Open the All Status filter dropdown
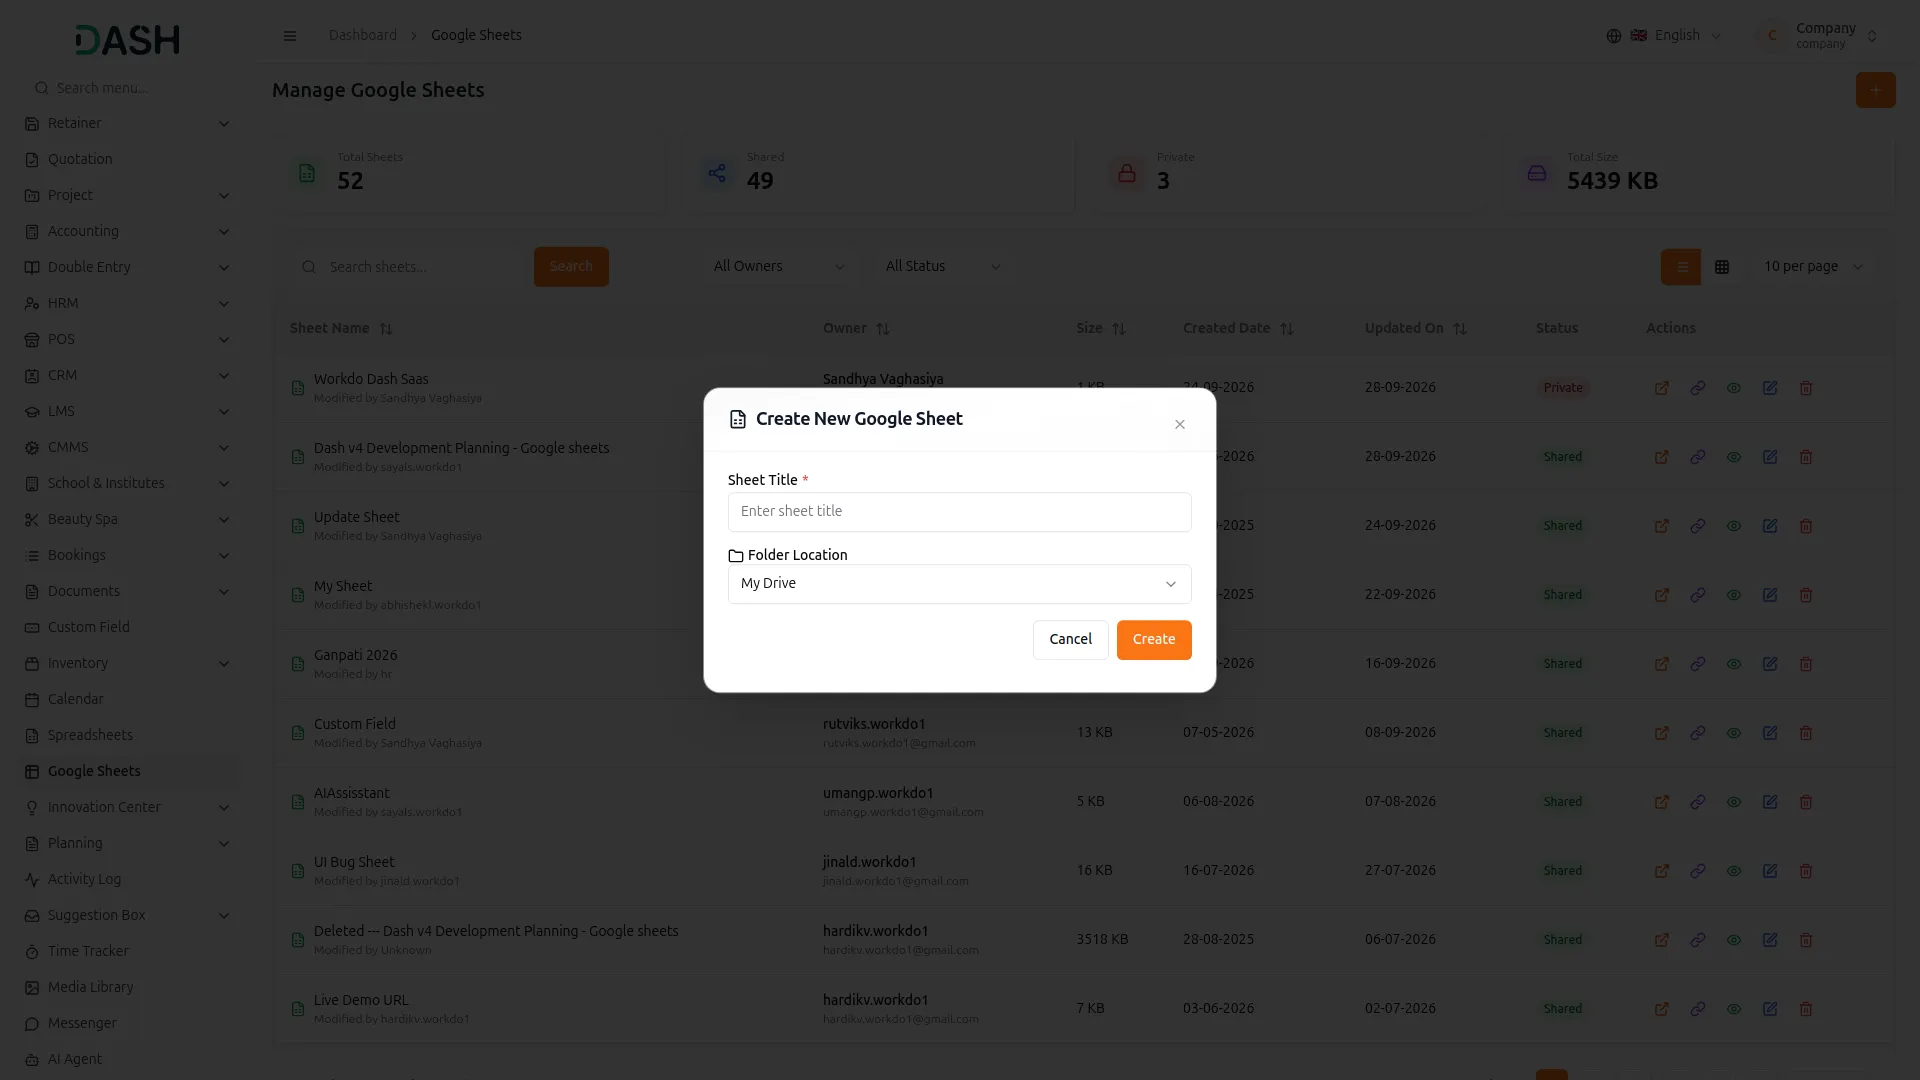 coord(943,267)
